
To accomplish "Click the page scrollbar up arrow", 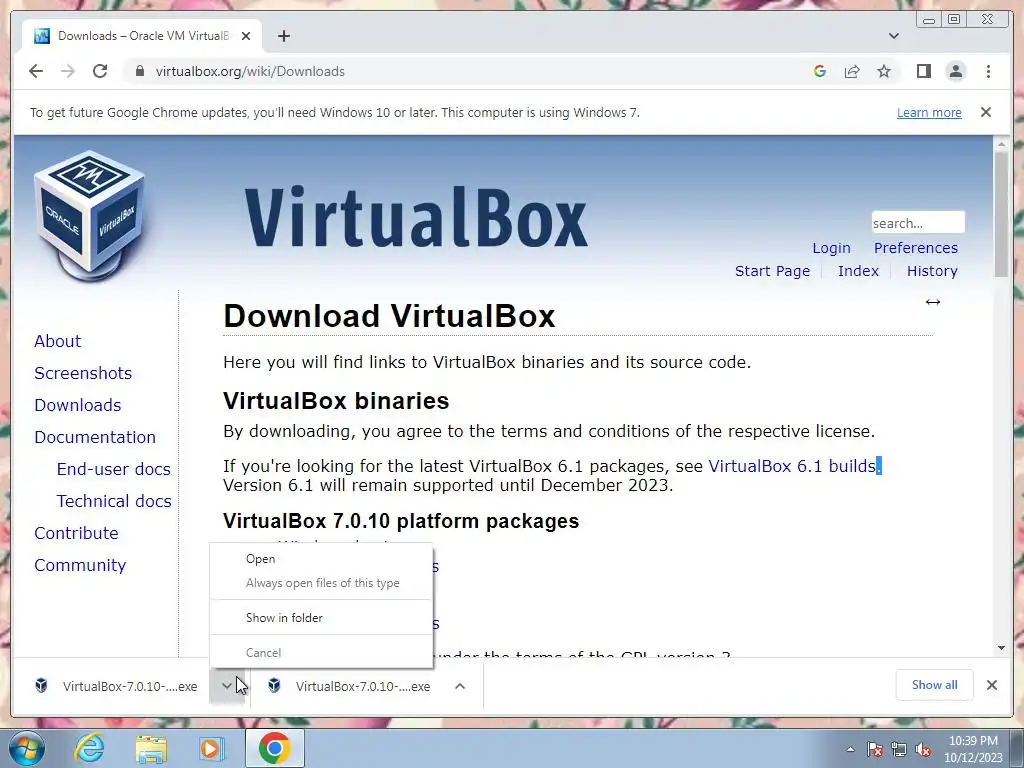I will click(x=1001, y=144).
